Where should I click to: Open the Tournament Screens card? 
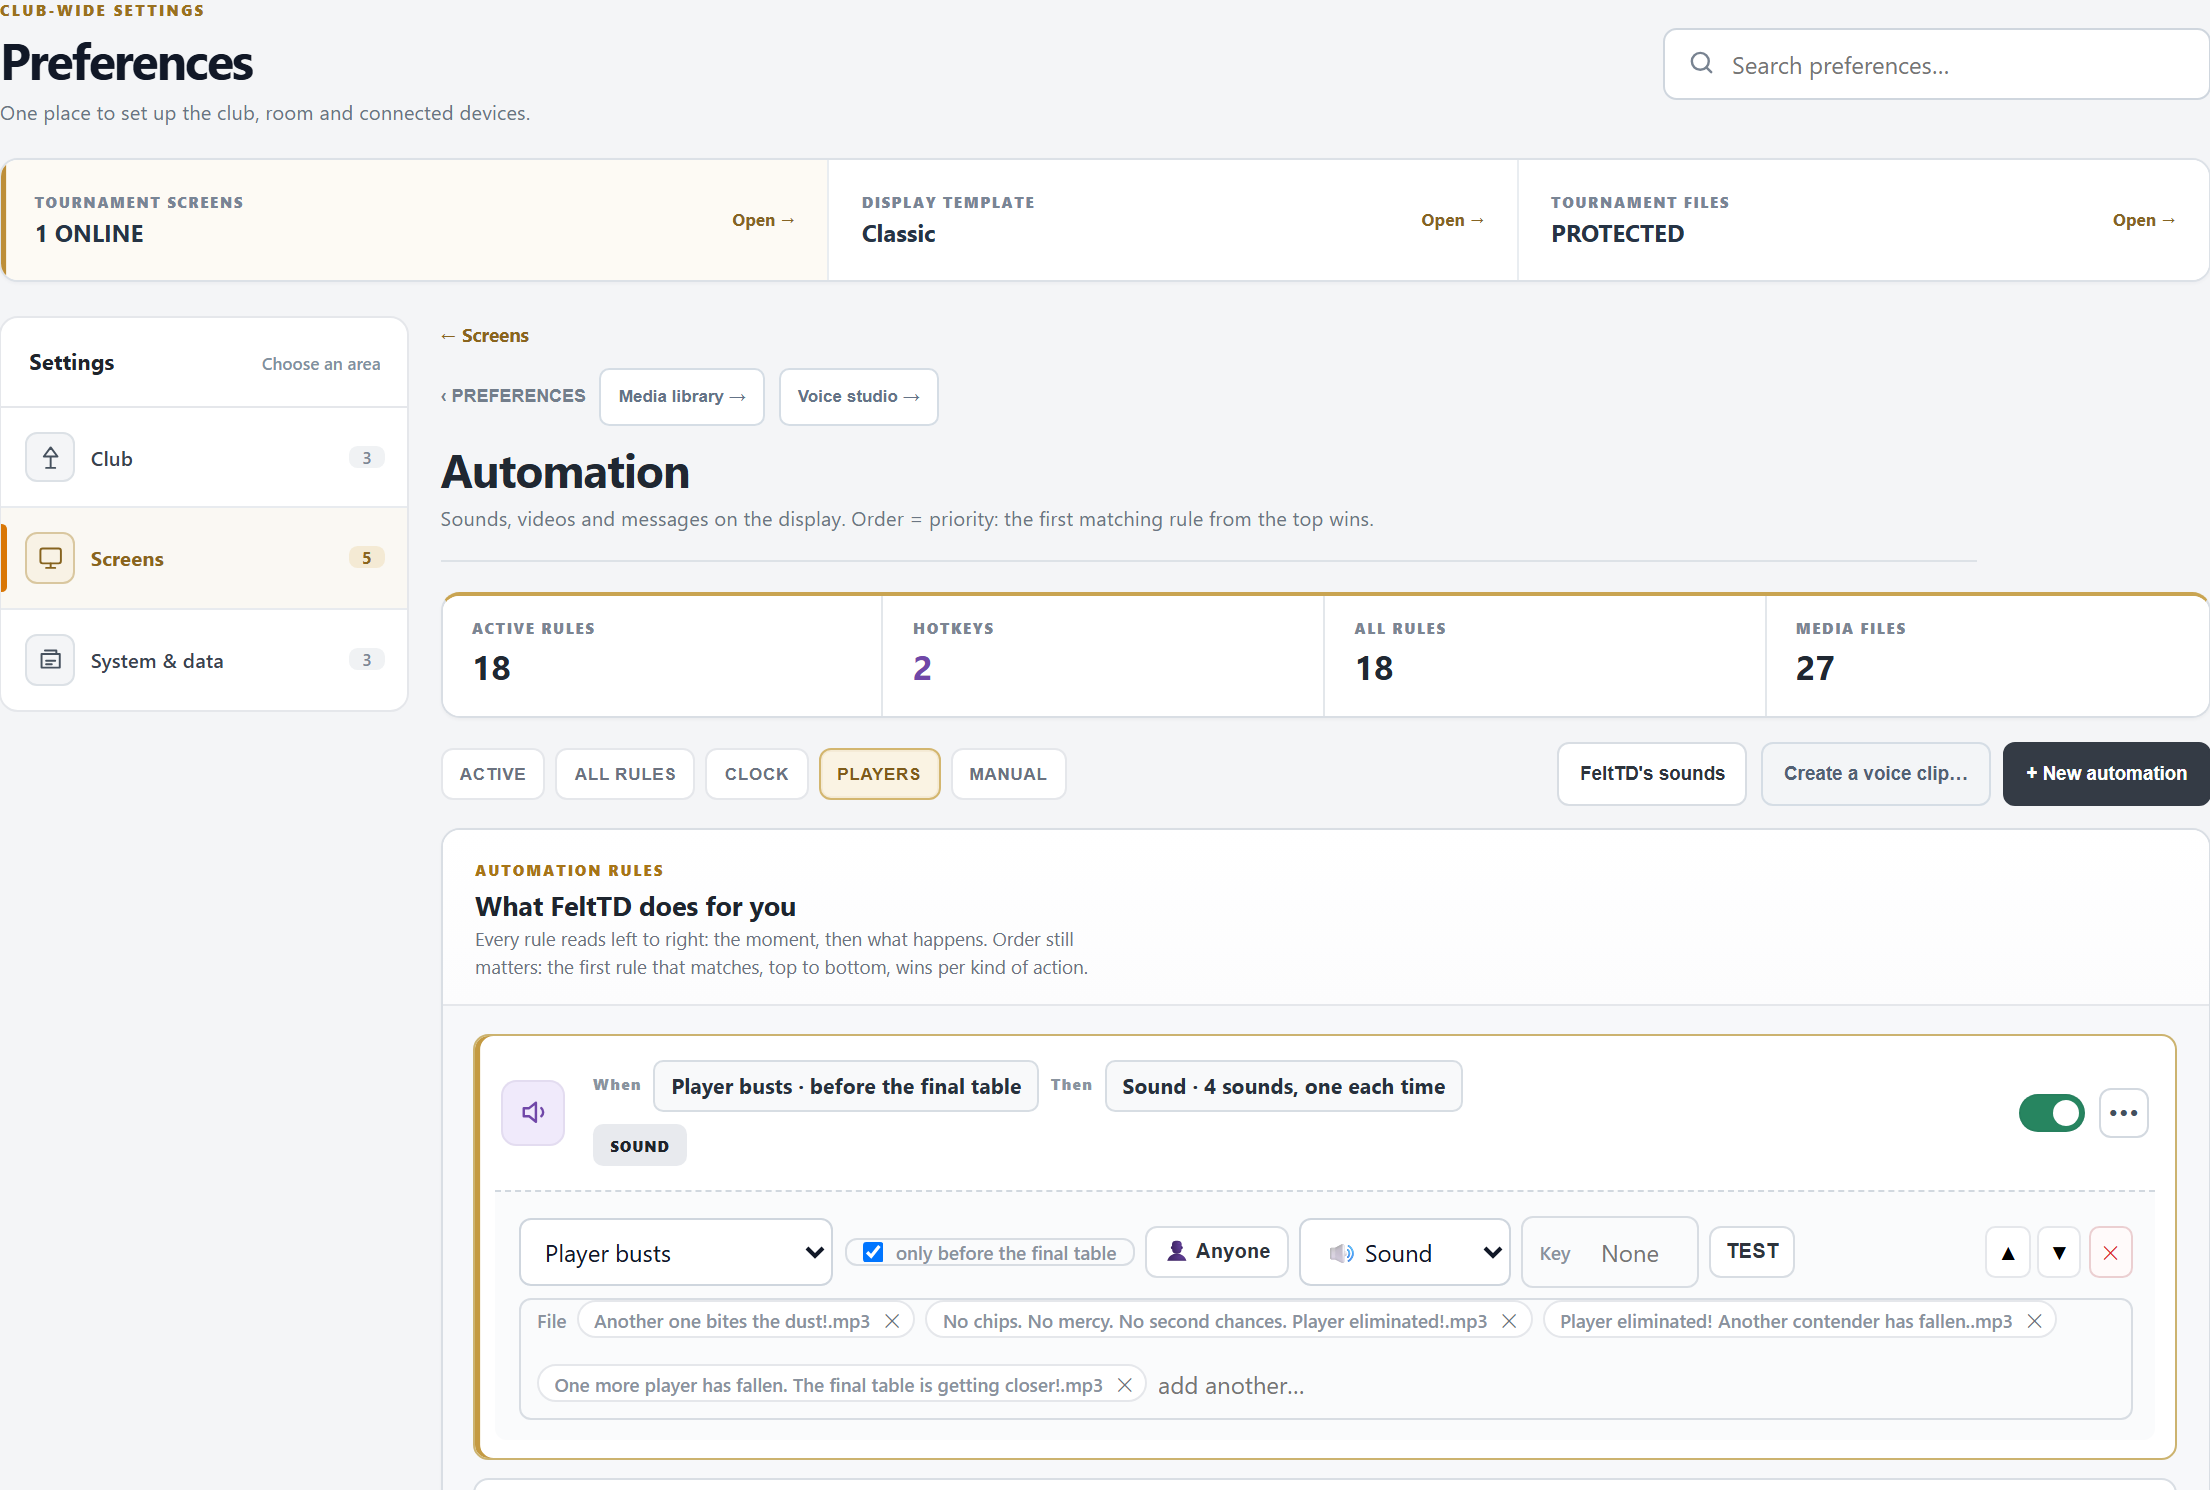(416, 220)
